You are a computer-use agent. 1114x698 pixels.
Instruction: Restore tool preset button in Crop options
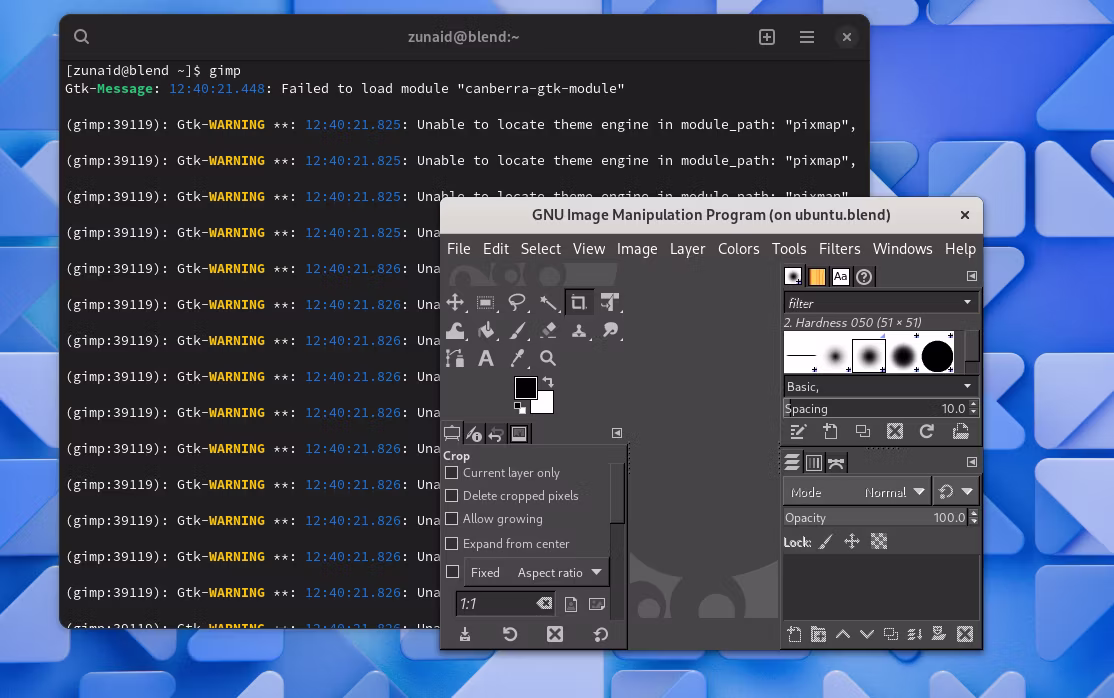coord(510,634)
